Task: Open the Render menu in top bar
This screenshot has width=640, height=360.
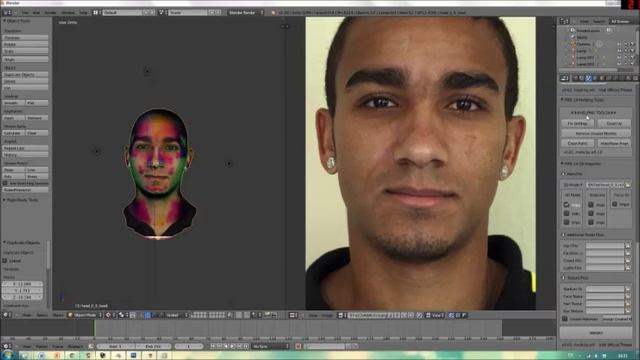Action: [50, 13]
